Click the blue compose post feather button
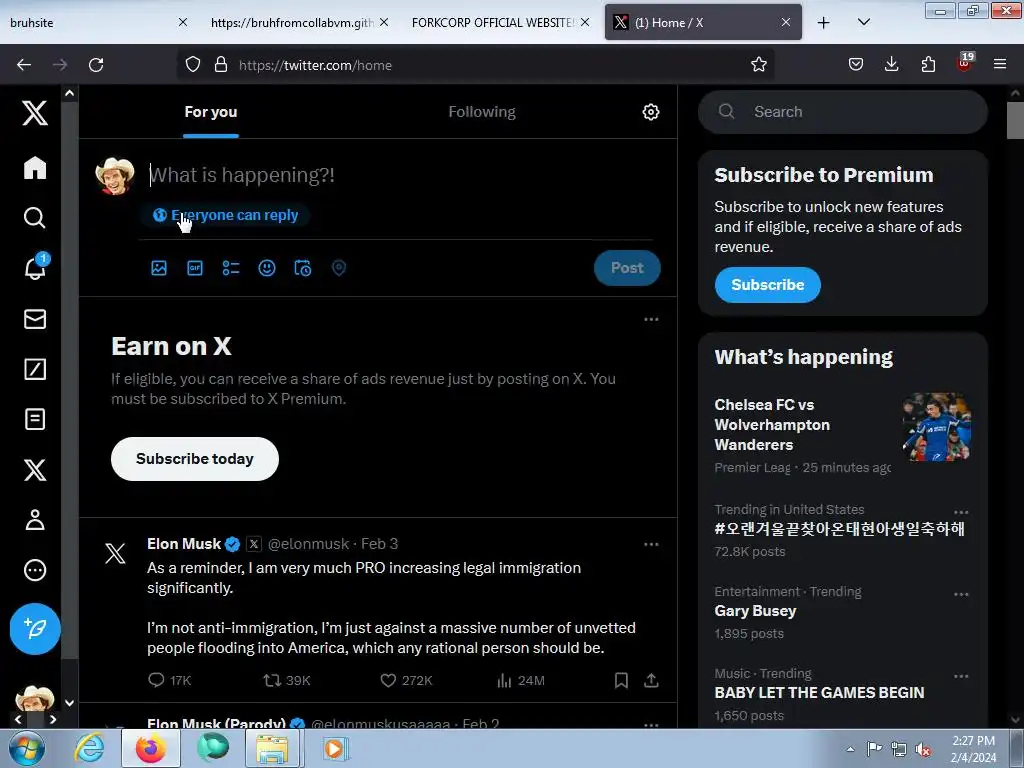Screen dimensions: 1024x768 35,629
